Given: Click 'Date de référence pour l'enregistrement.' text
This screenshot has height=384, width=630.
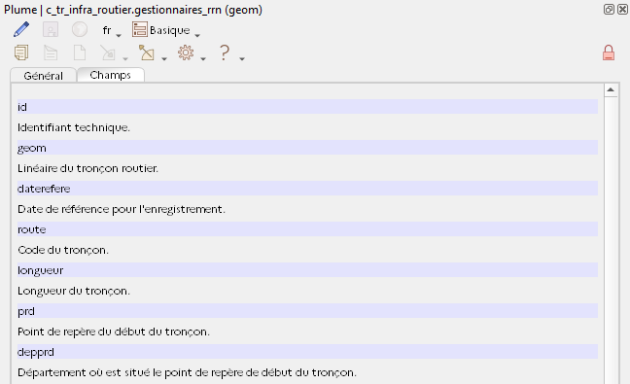Looking at the screenshot, I should (x=121, y=209).
